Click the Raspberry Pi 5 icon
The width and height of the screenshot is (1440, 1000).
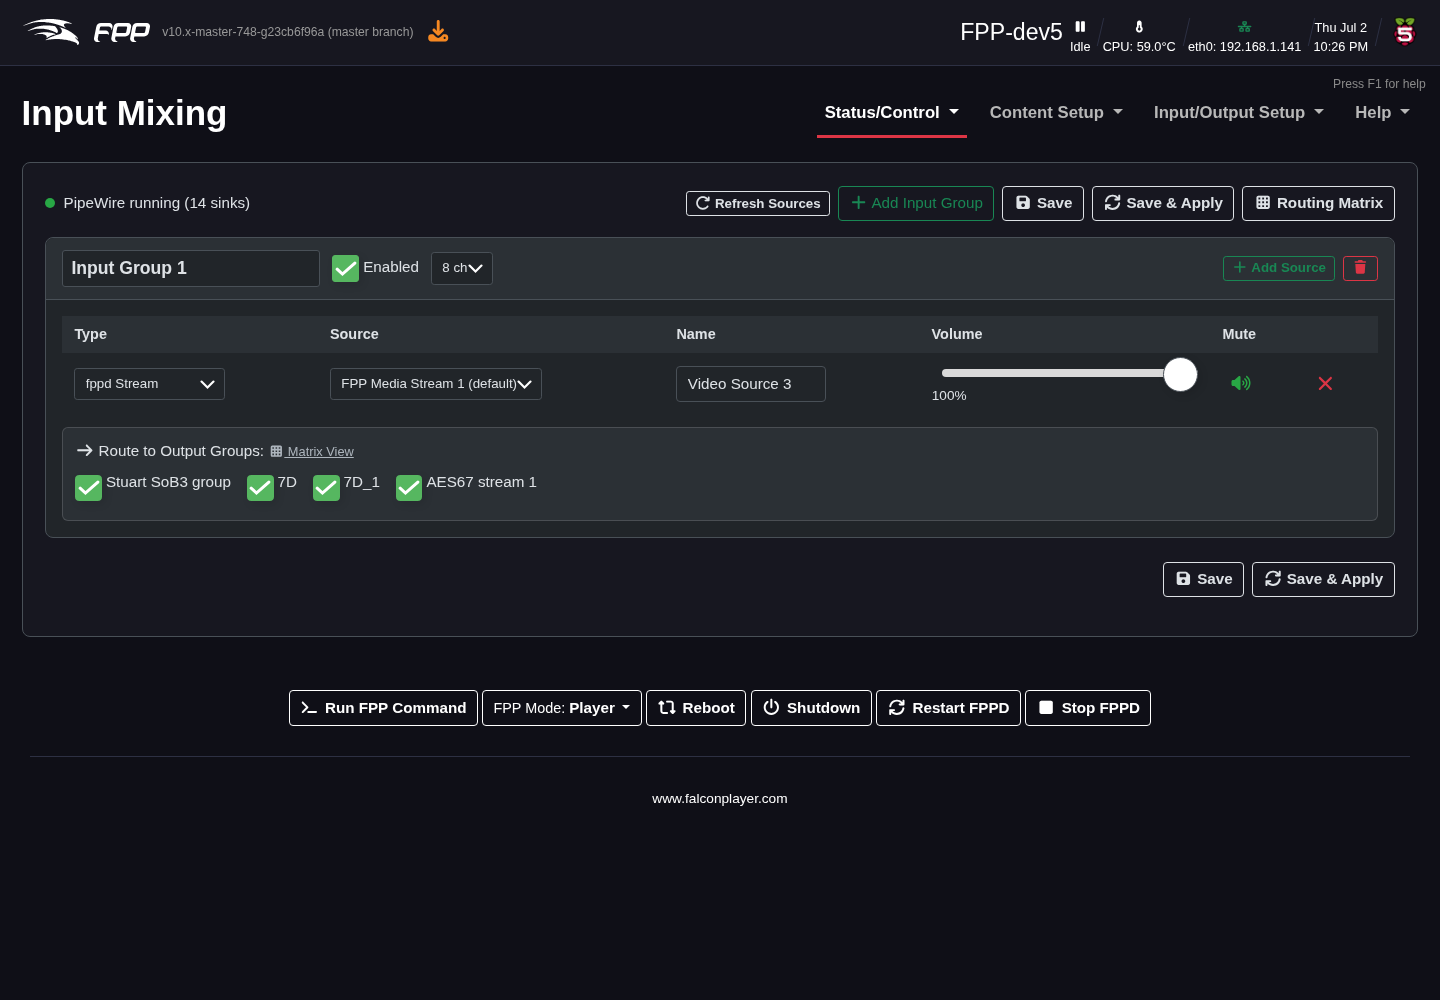click(x=1405, y=32)
